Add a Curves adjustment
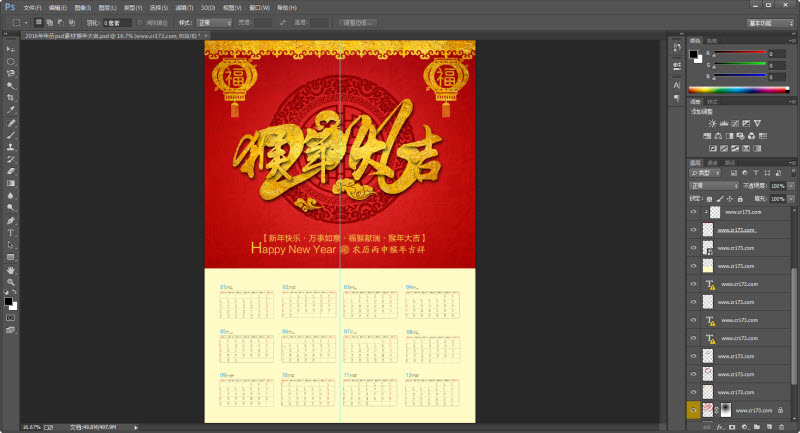 tap(735, 123)
